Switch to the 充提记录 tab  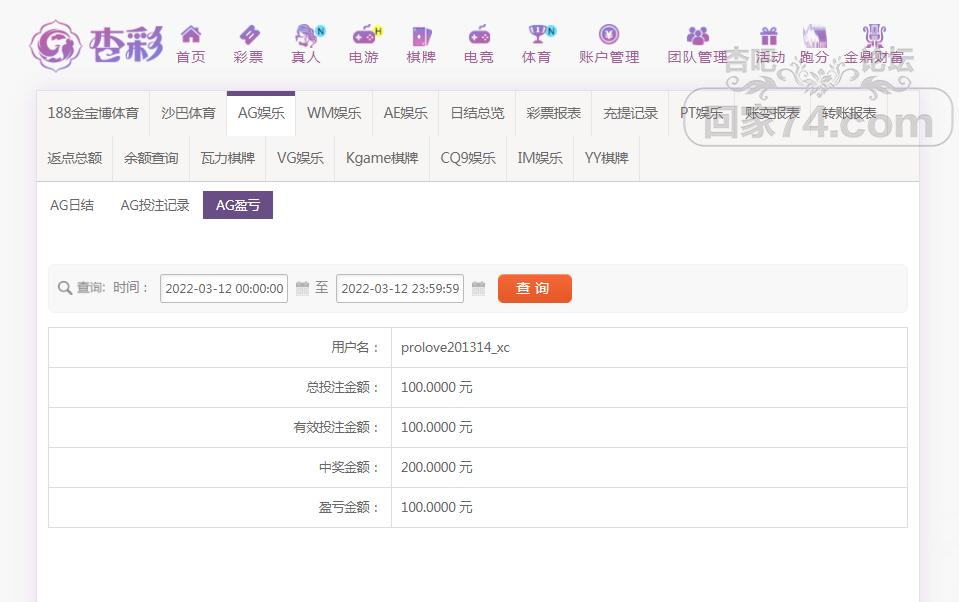pyautogui.click(x=630, y=113)
